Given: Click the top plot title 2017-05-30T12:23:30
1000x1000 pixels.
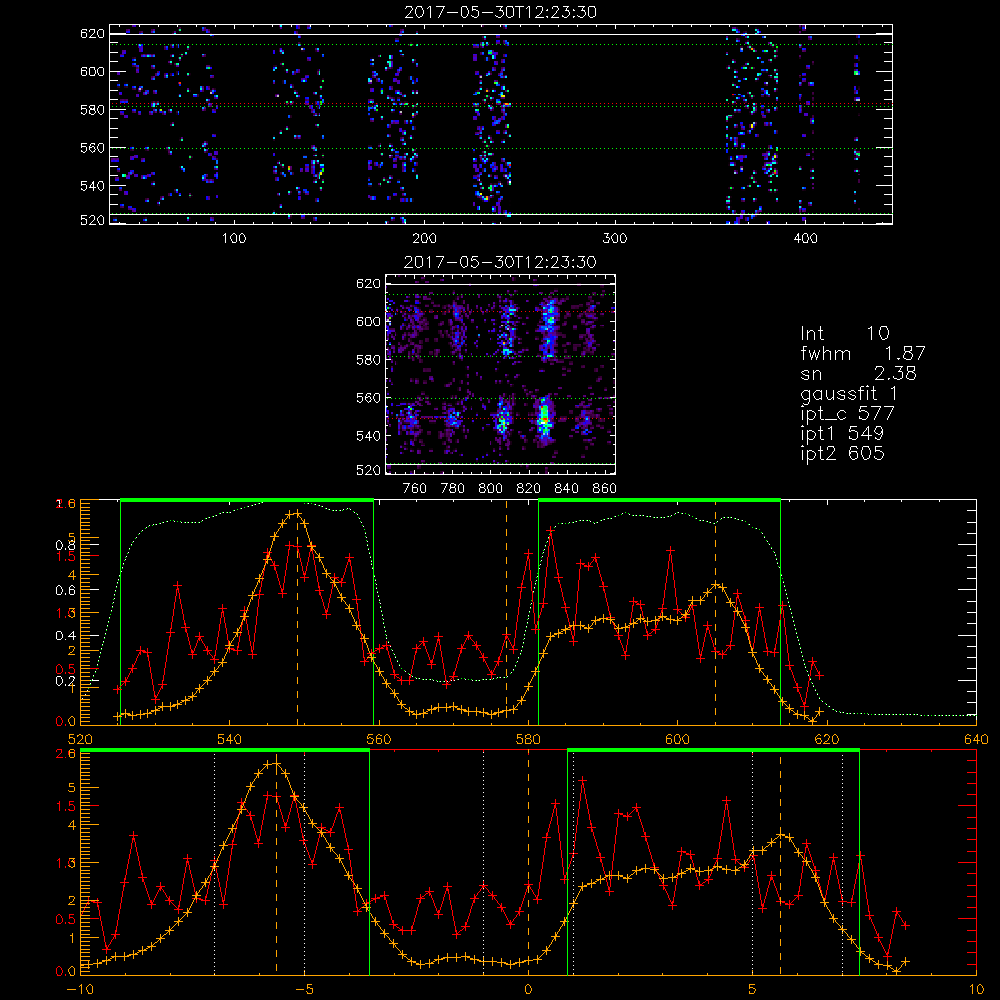Looking at the screenshot, I should tap(501, 11).
